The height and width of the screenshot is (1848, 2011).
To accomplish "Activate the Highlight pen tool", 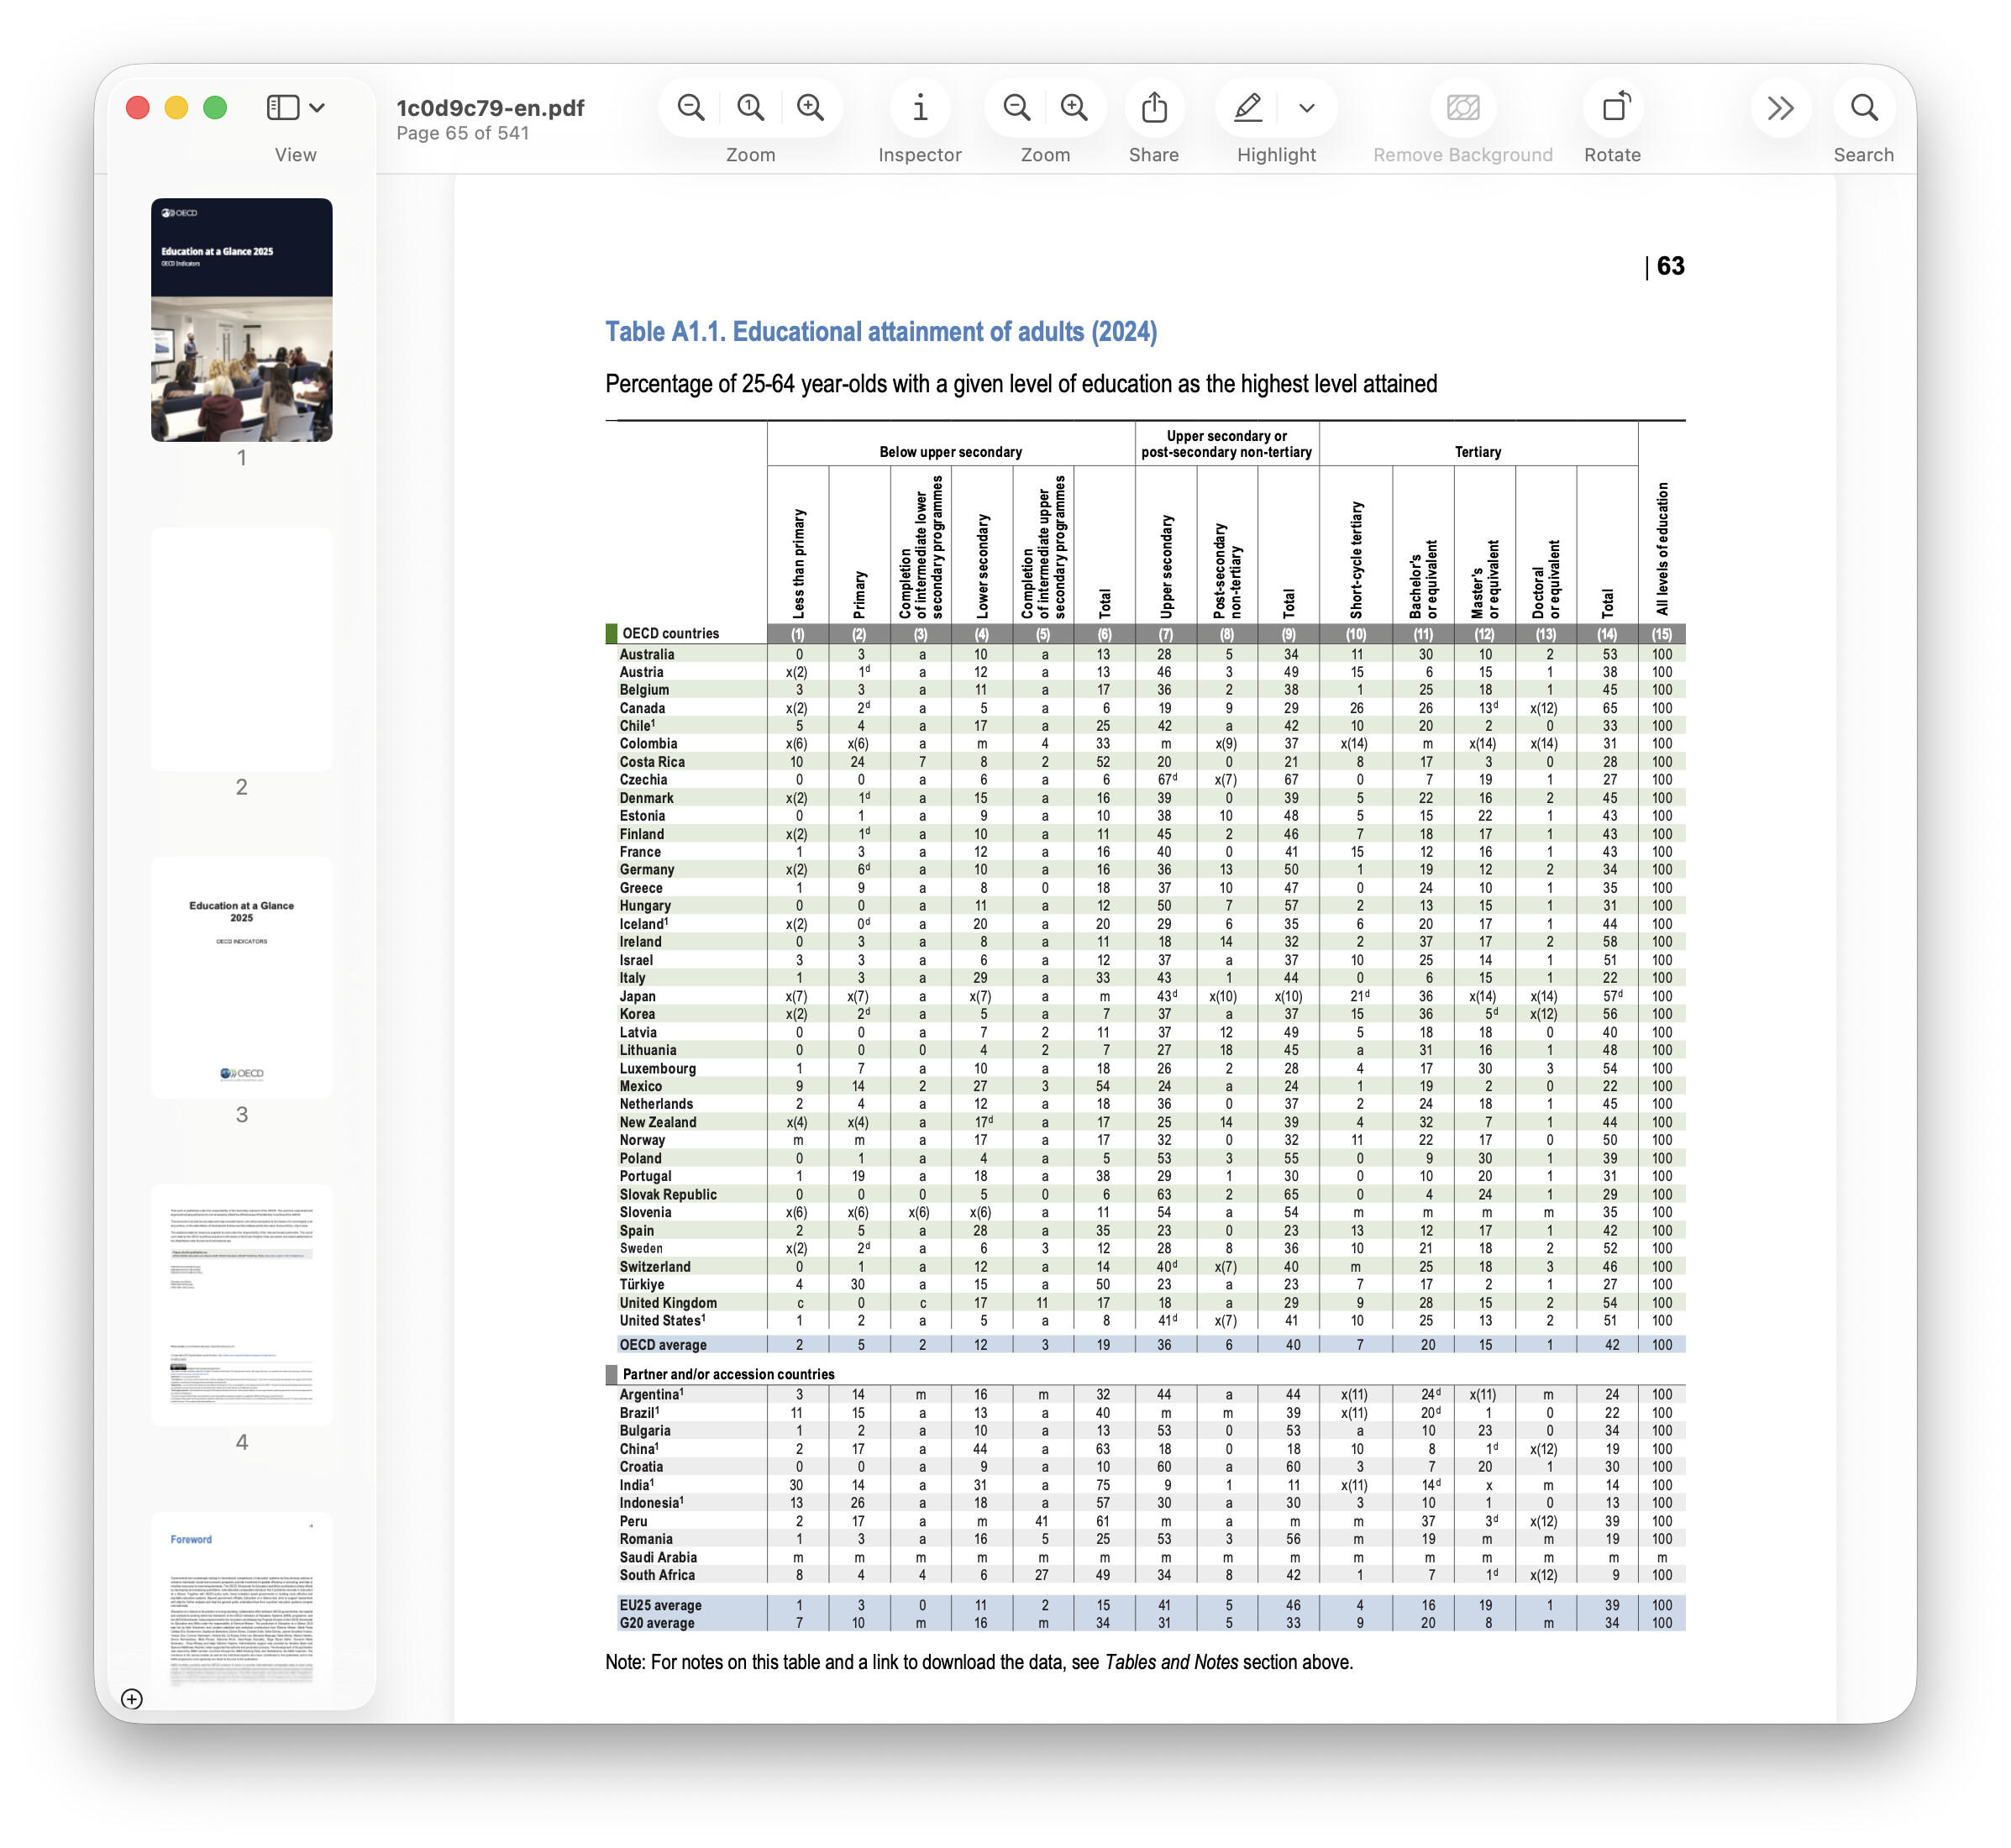I will [x=1248, y=108].
